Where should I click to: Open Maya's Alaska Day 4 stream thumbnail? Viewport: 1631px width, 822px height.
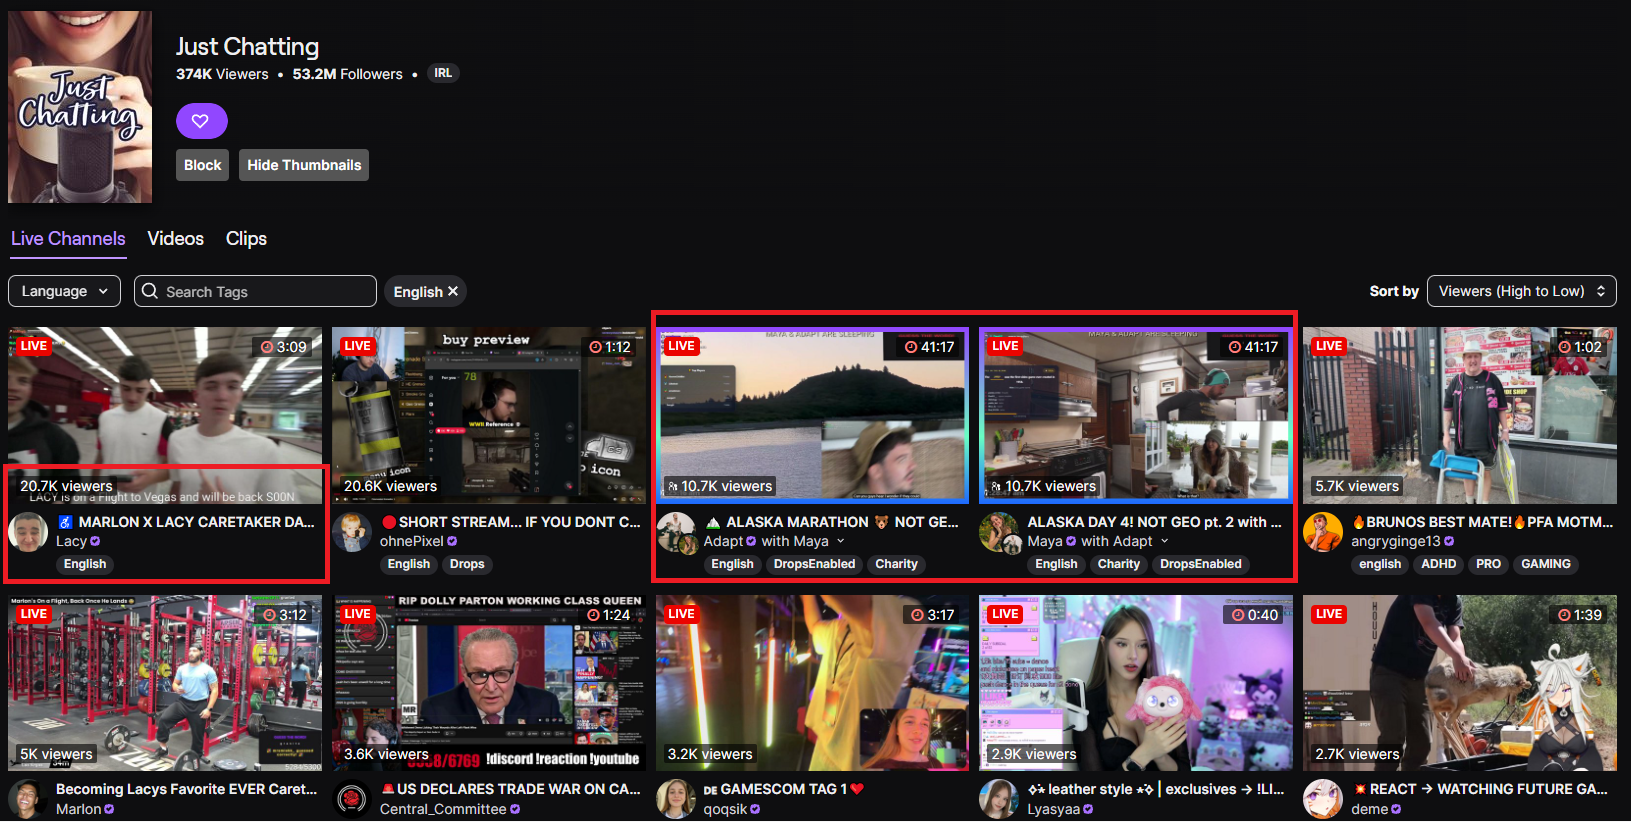click(x=1136, y=415)
